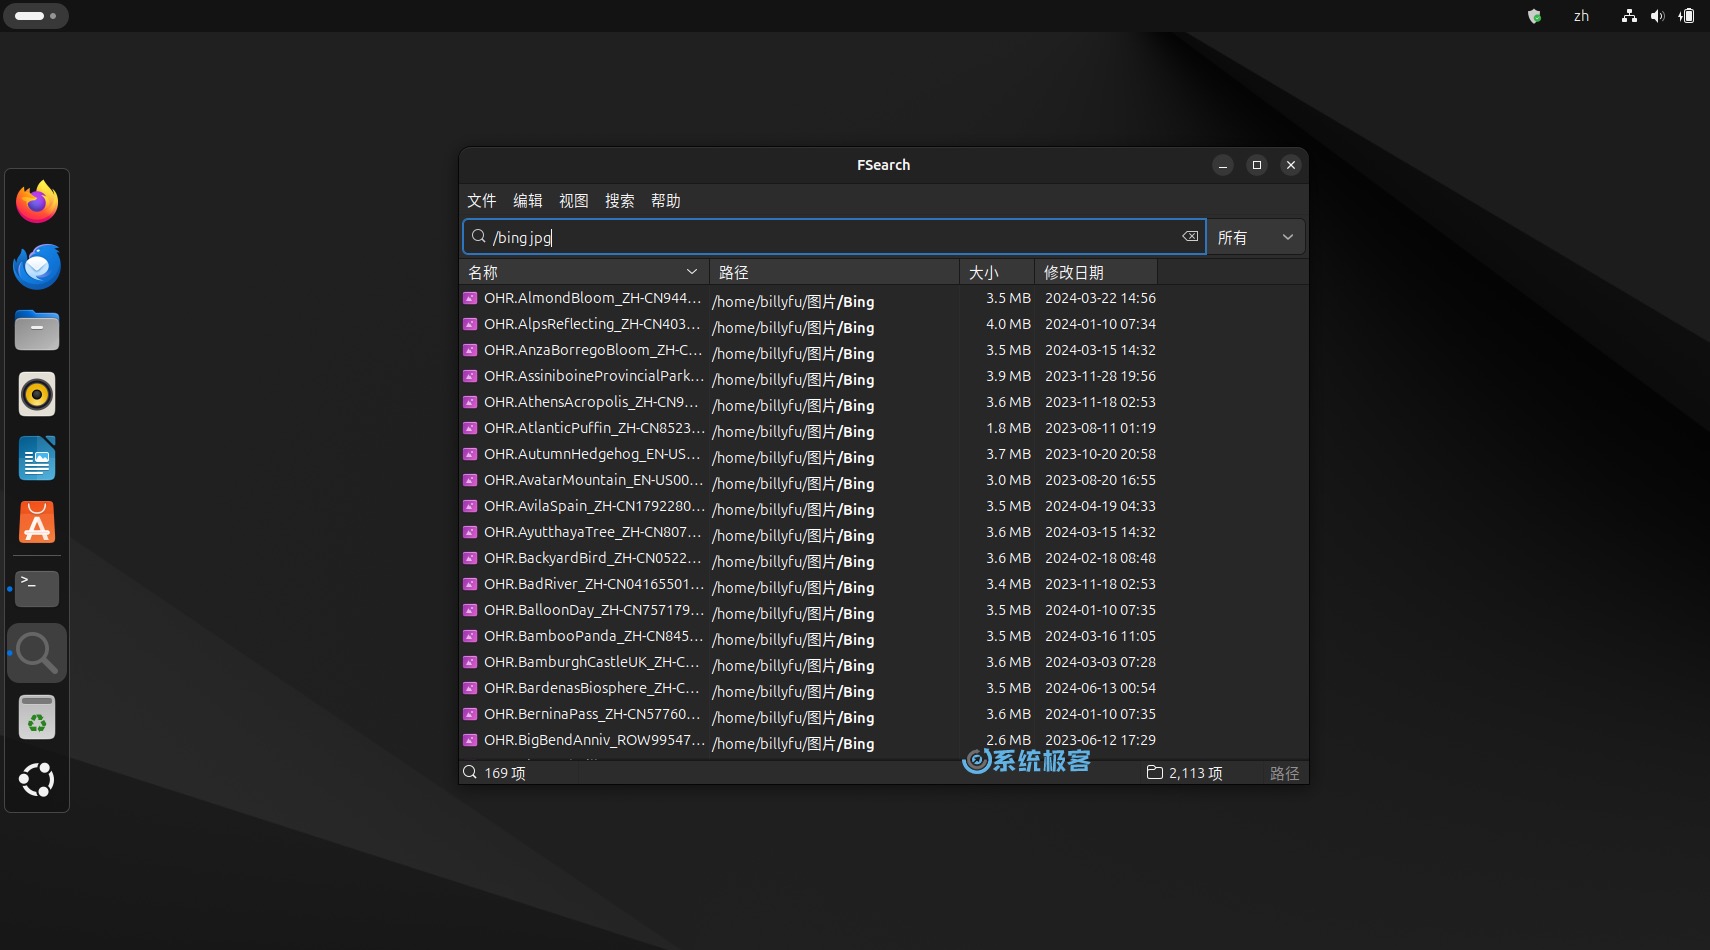The width and height of the screenshot is (1710, 950).
Task: Click the FSearch magnifier icon in the dock
Action: pyautogui.click(x=37, y=653)
